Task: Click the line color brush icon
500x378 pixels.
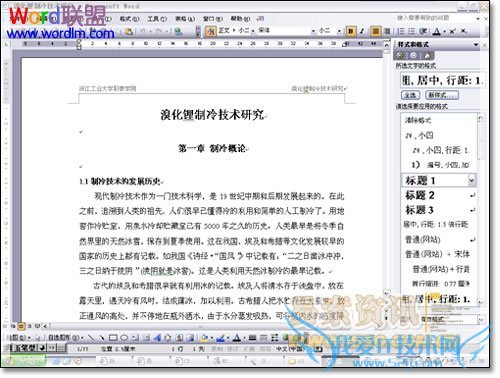Action: pyautogui.click(x=220, y=338)
